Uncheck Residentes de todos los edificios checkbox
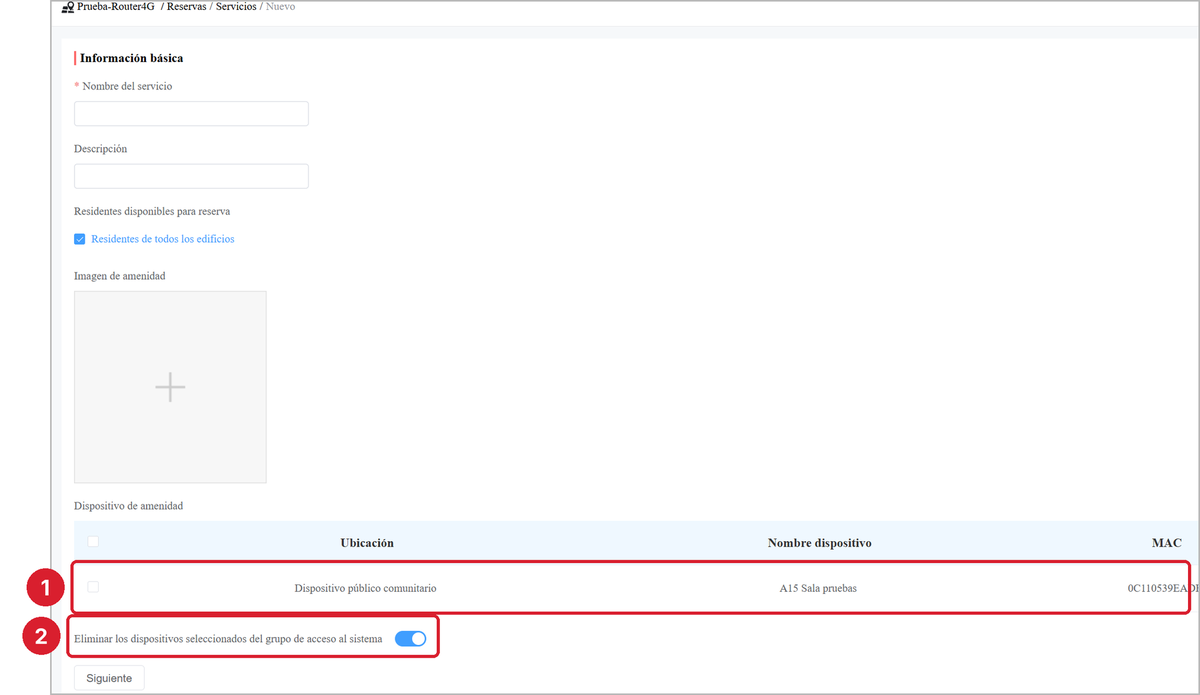 coord(80,239)
